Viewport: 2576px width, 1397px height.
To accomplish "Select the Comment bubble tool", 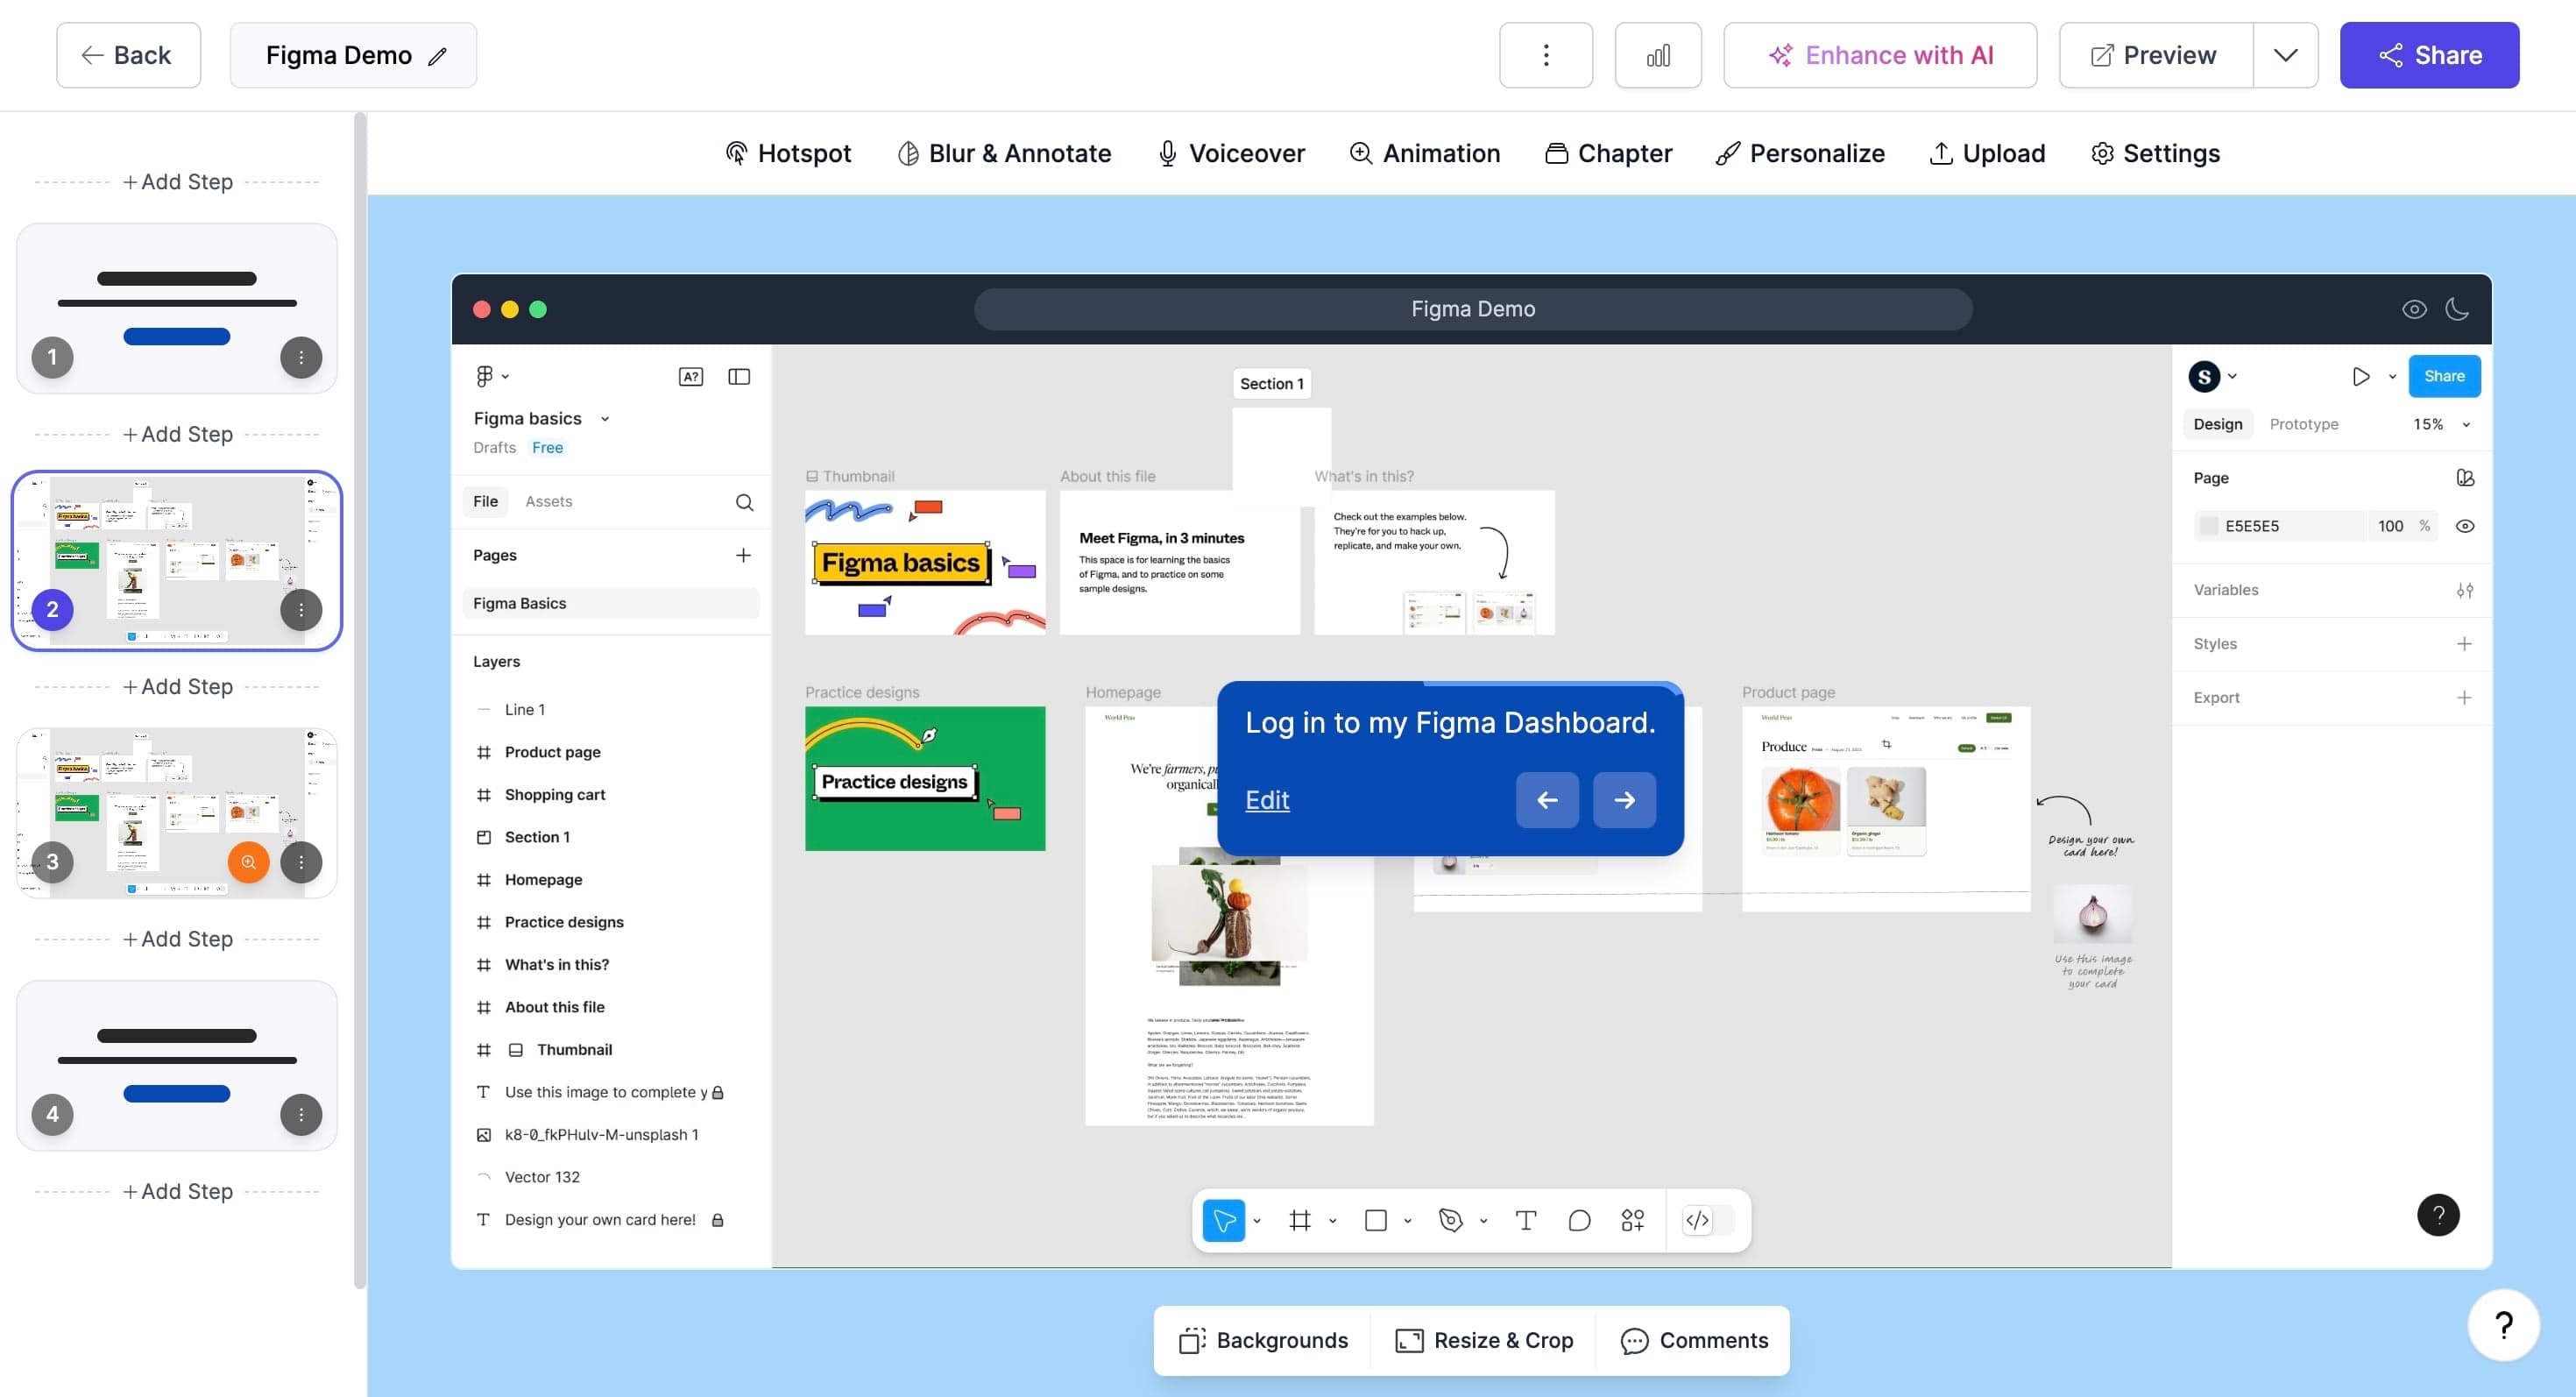I will 1579,1220.
